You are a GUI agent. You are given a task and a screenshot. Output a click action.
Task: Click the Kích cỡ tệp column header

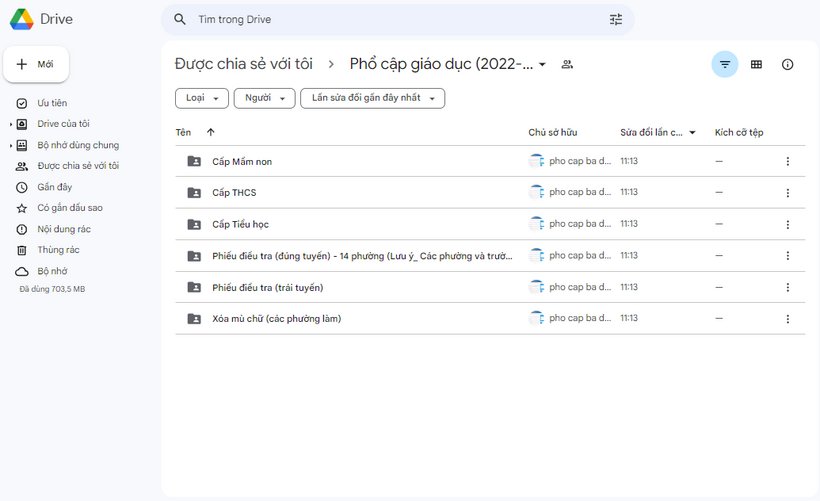coord(739,132)
